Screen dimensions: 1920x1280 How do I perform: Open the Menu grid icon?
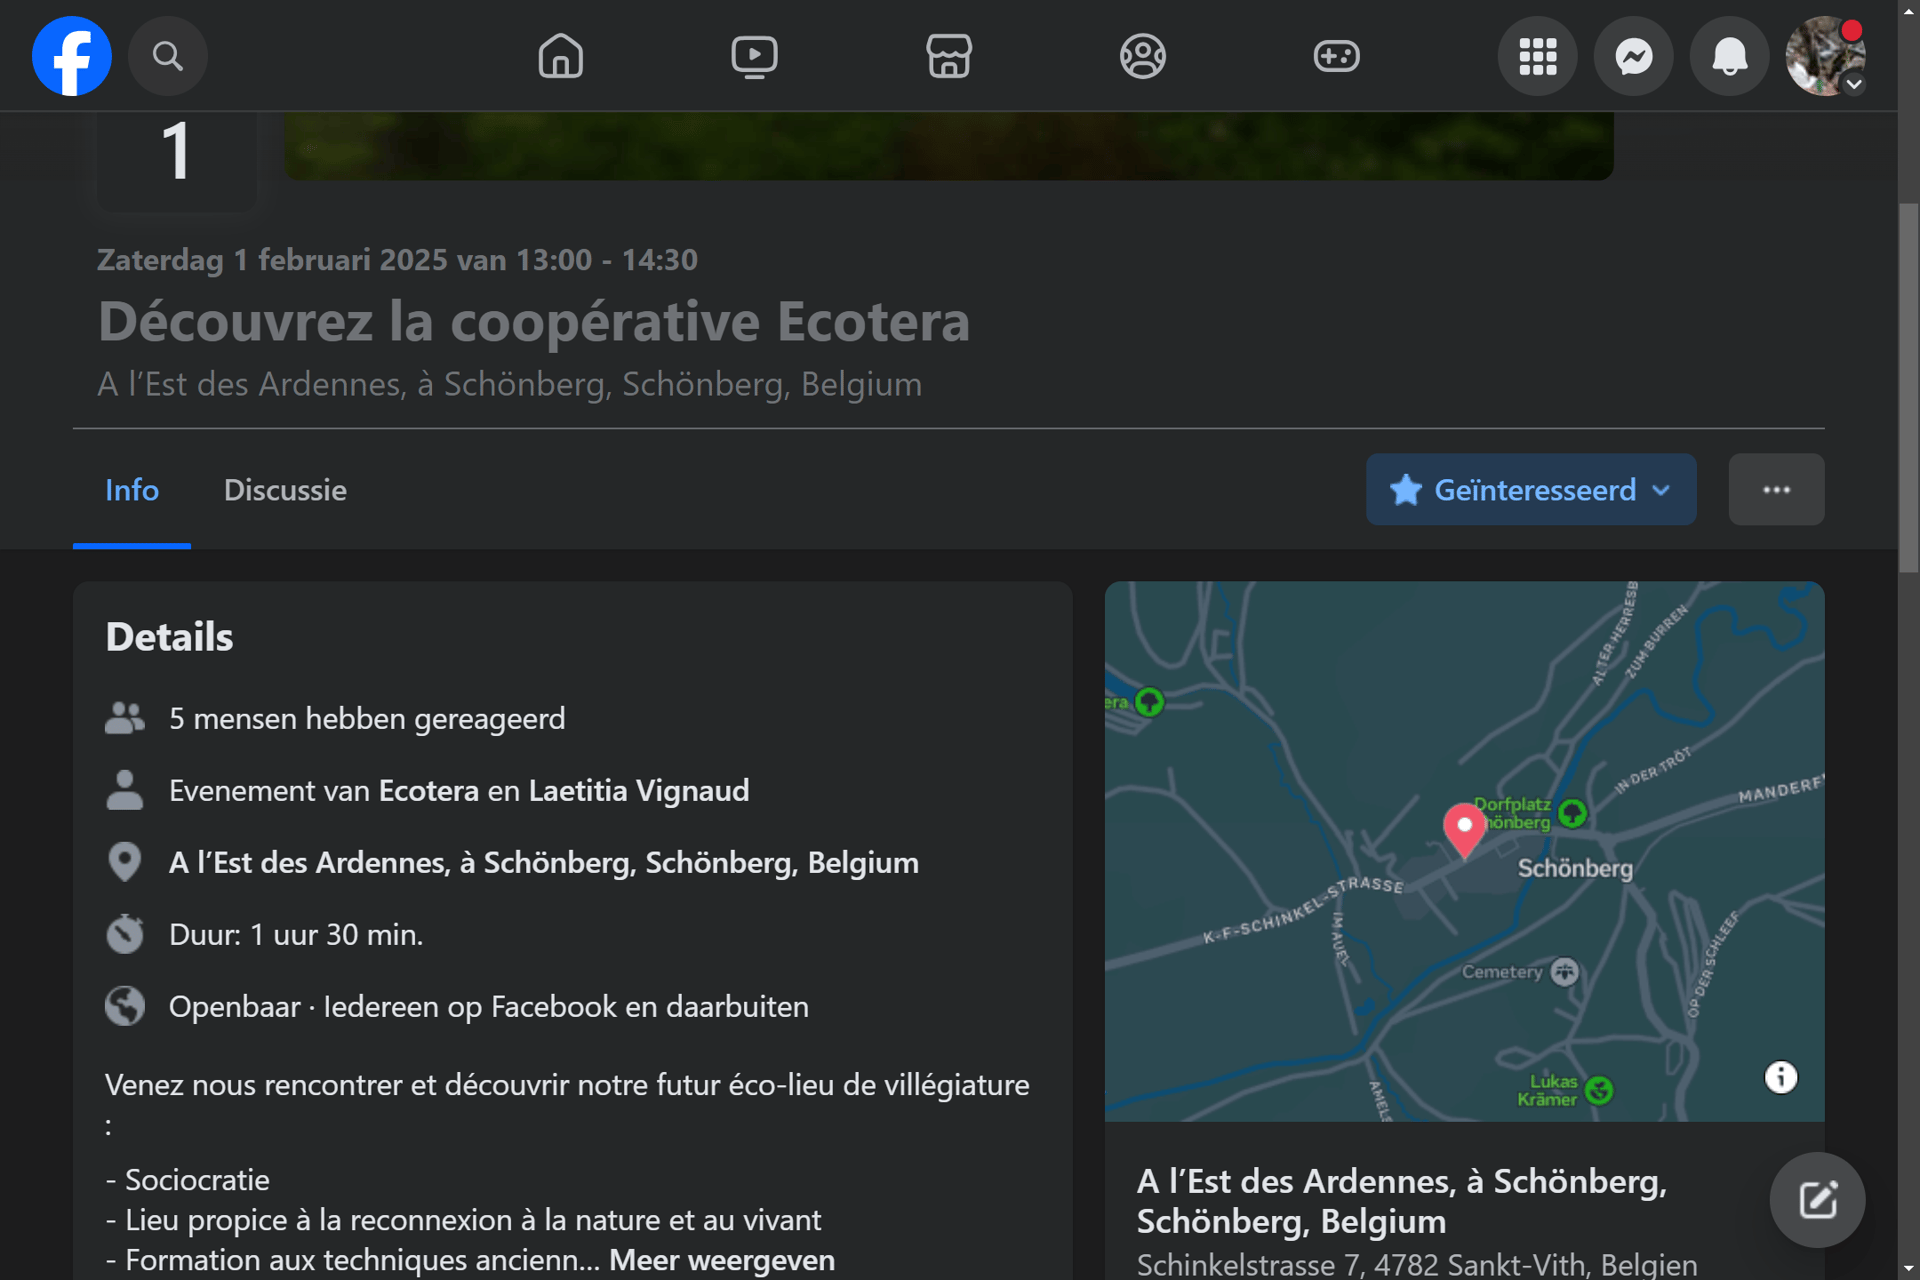click(x=1537, y=56)
